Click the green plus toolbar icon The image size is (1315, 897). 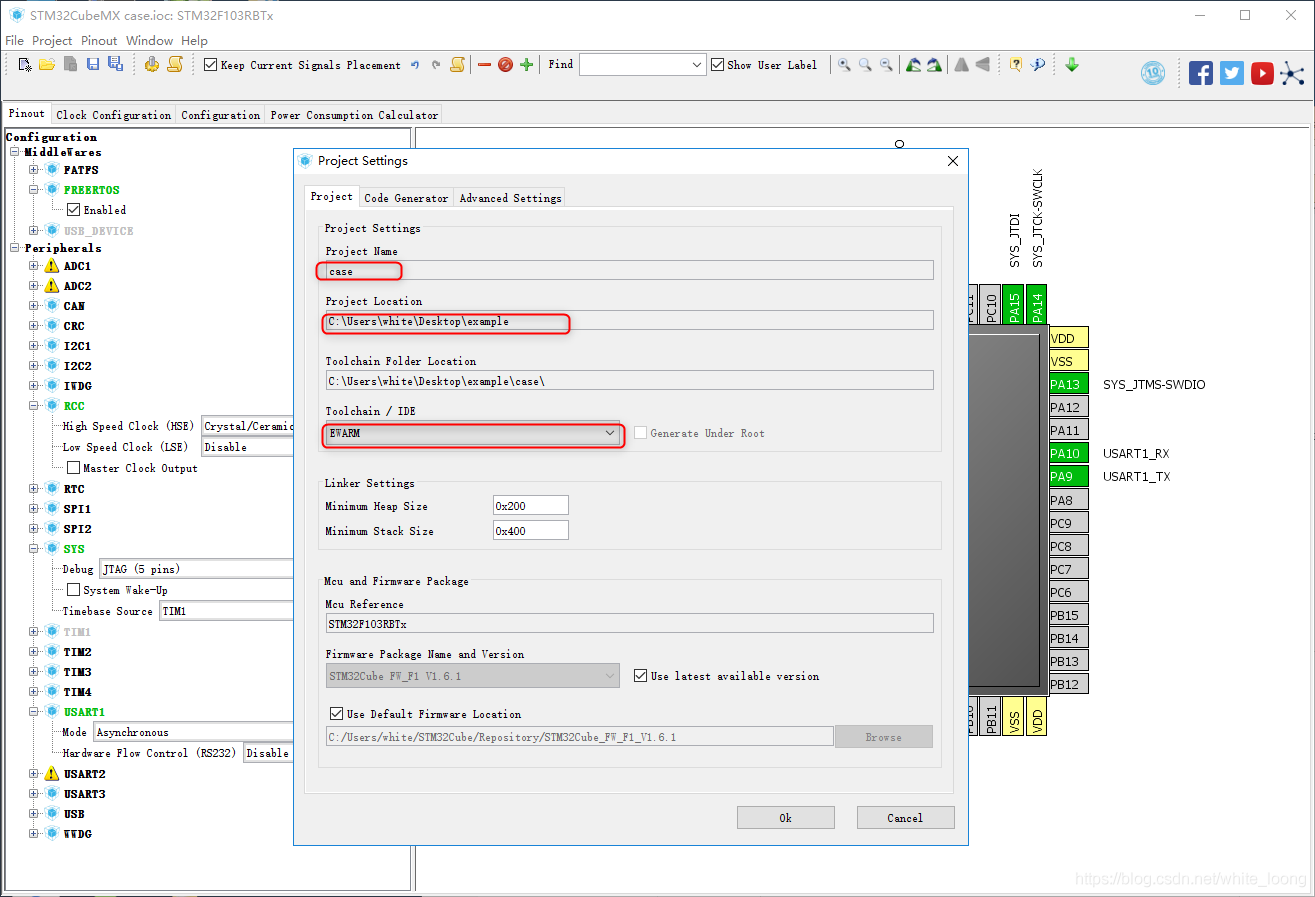(x=527, y=65)
